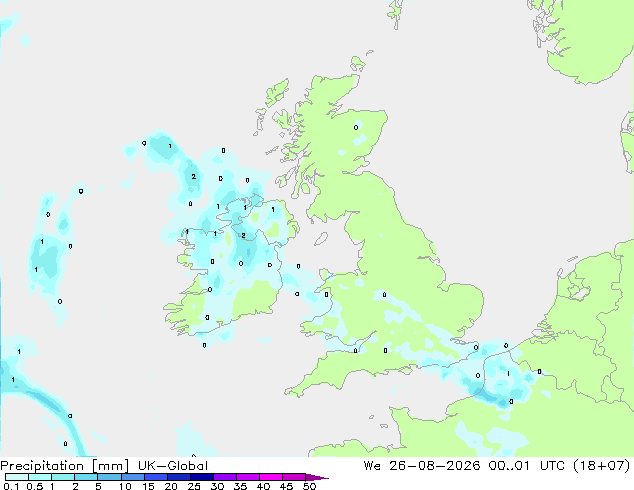Viewport: 634px width, 490px height.
Task: Click the 20 to 25 mm dark blue swatch
Action: (178, 477)
